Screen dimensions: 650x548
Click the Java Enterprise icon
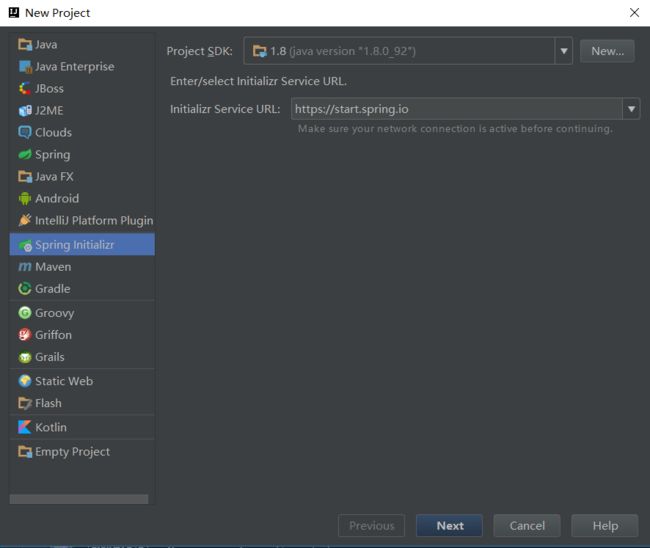[x=25, y=66]
